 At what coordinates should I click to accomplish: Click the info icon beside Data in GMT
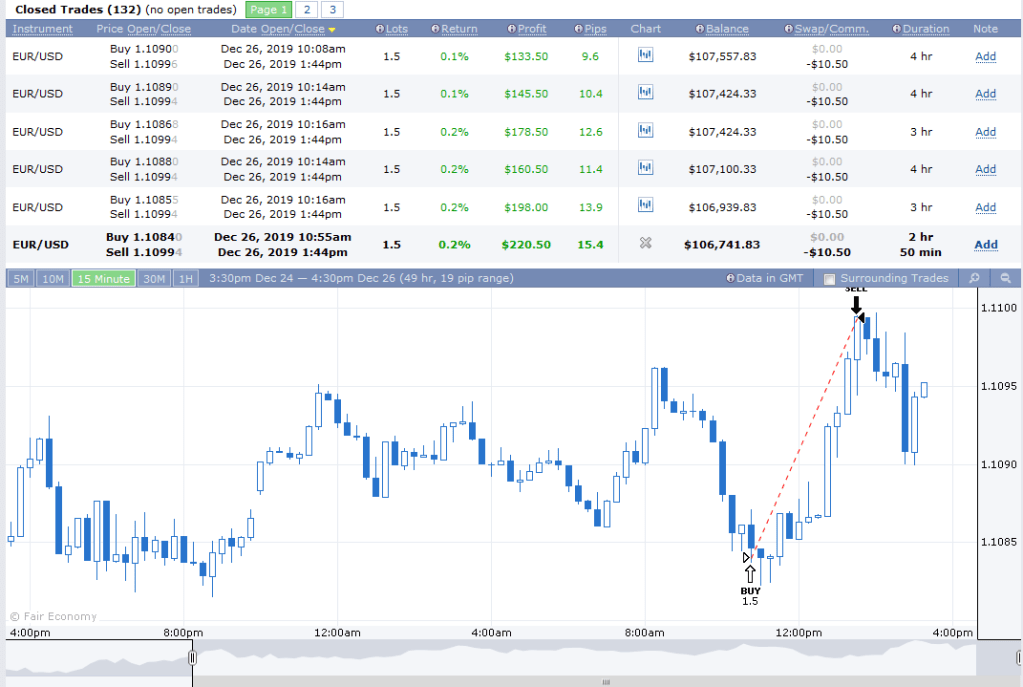(731, 279)
